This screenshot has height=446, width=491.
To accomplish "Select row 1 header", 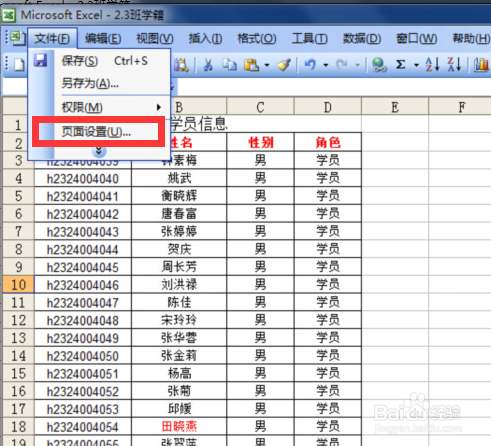I will pos(18,125).
